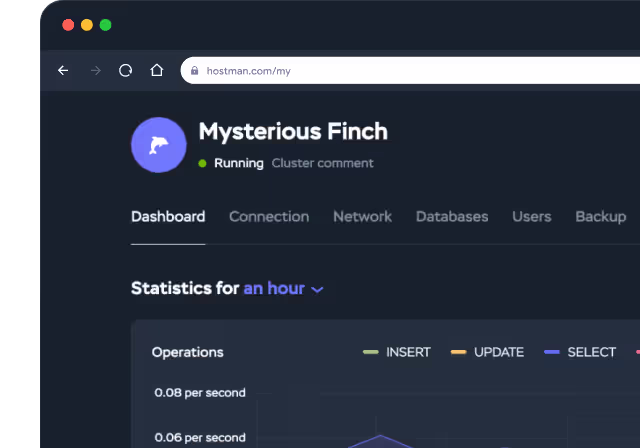This screenshot has height=448, width=640.
Task: Click the green Running status dot
Action: [202, 164]
